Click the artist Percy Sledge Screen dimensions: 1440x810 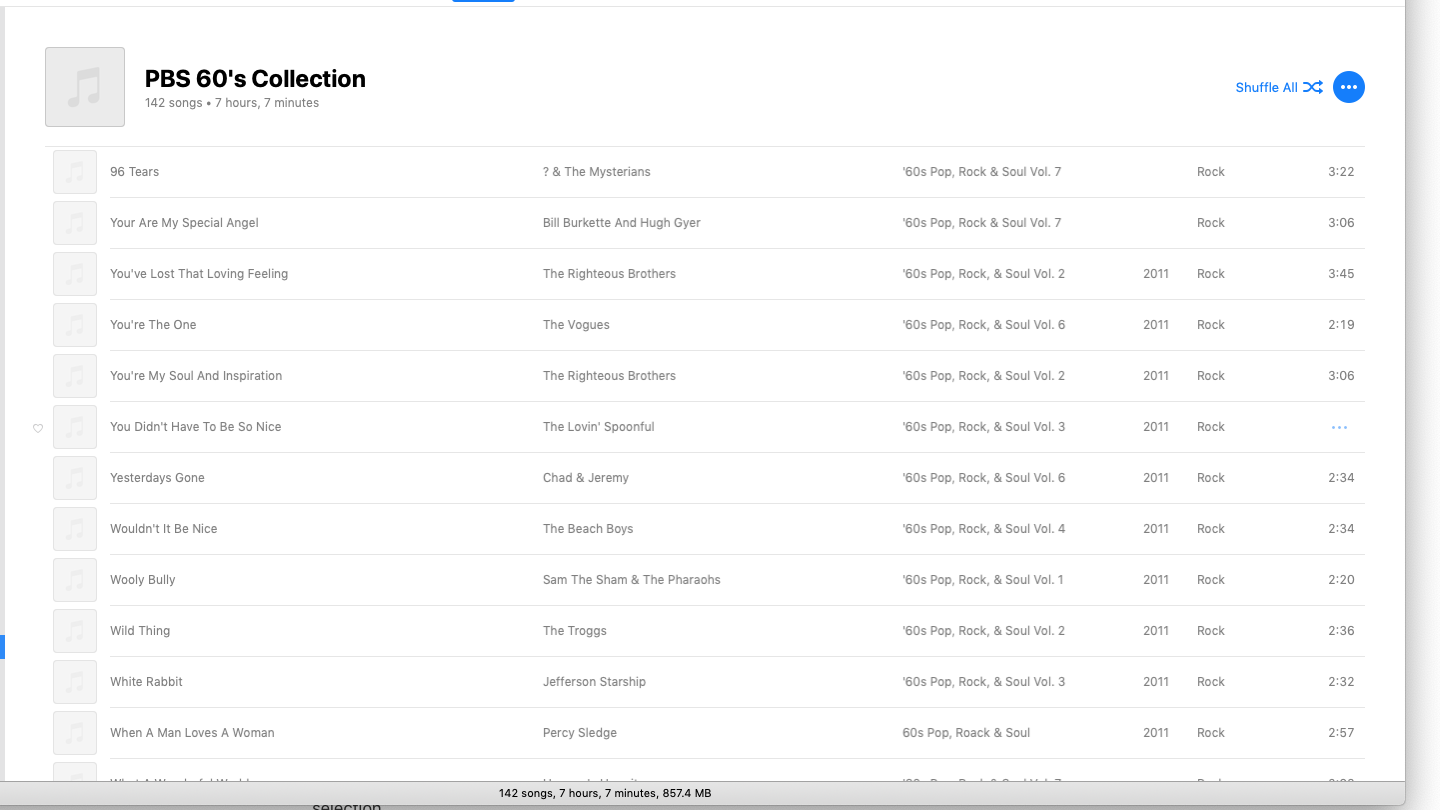tap(580, 733)
